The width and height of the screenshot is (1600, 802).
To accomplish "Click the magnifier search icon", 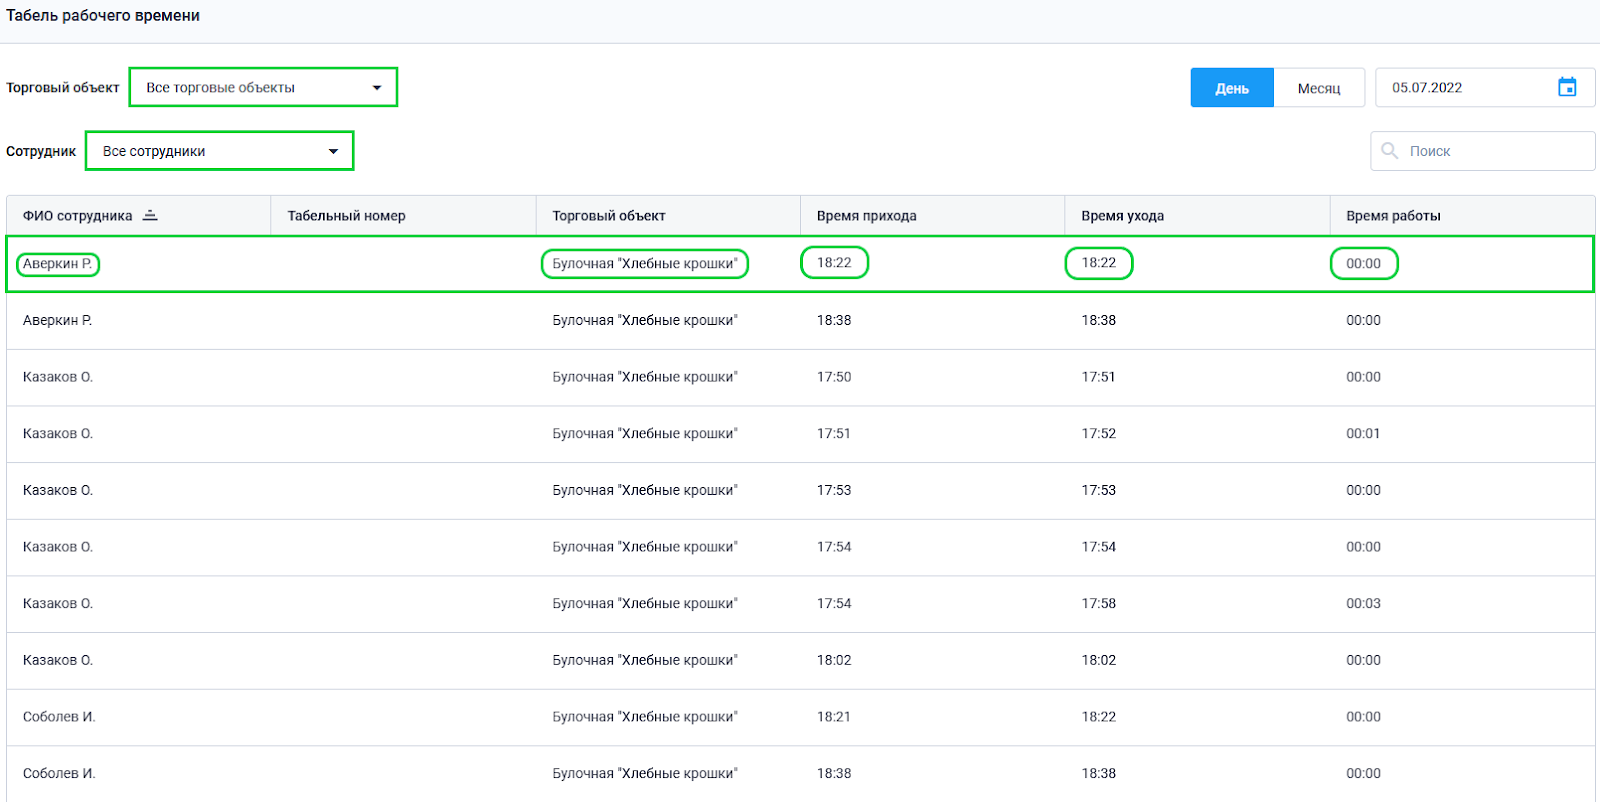I will coord(1389,151).
